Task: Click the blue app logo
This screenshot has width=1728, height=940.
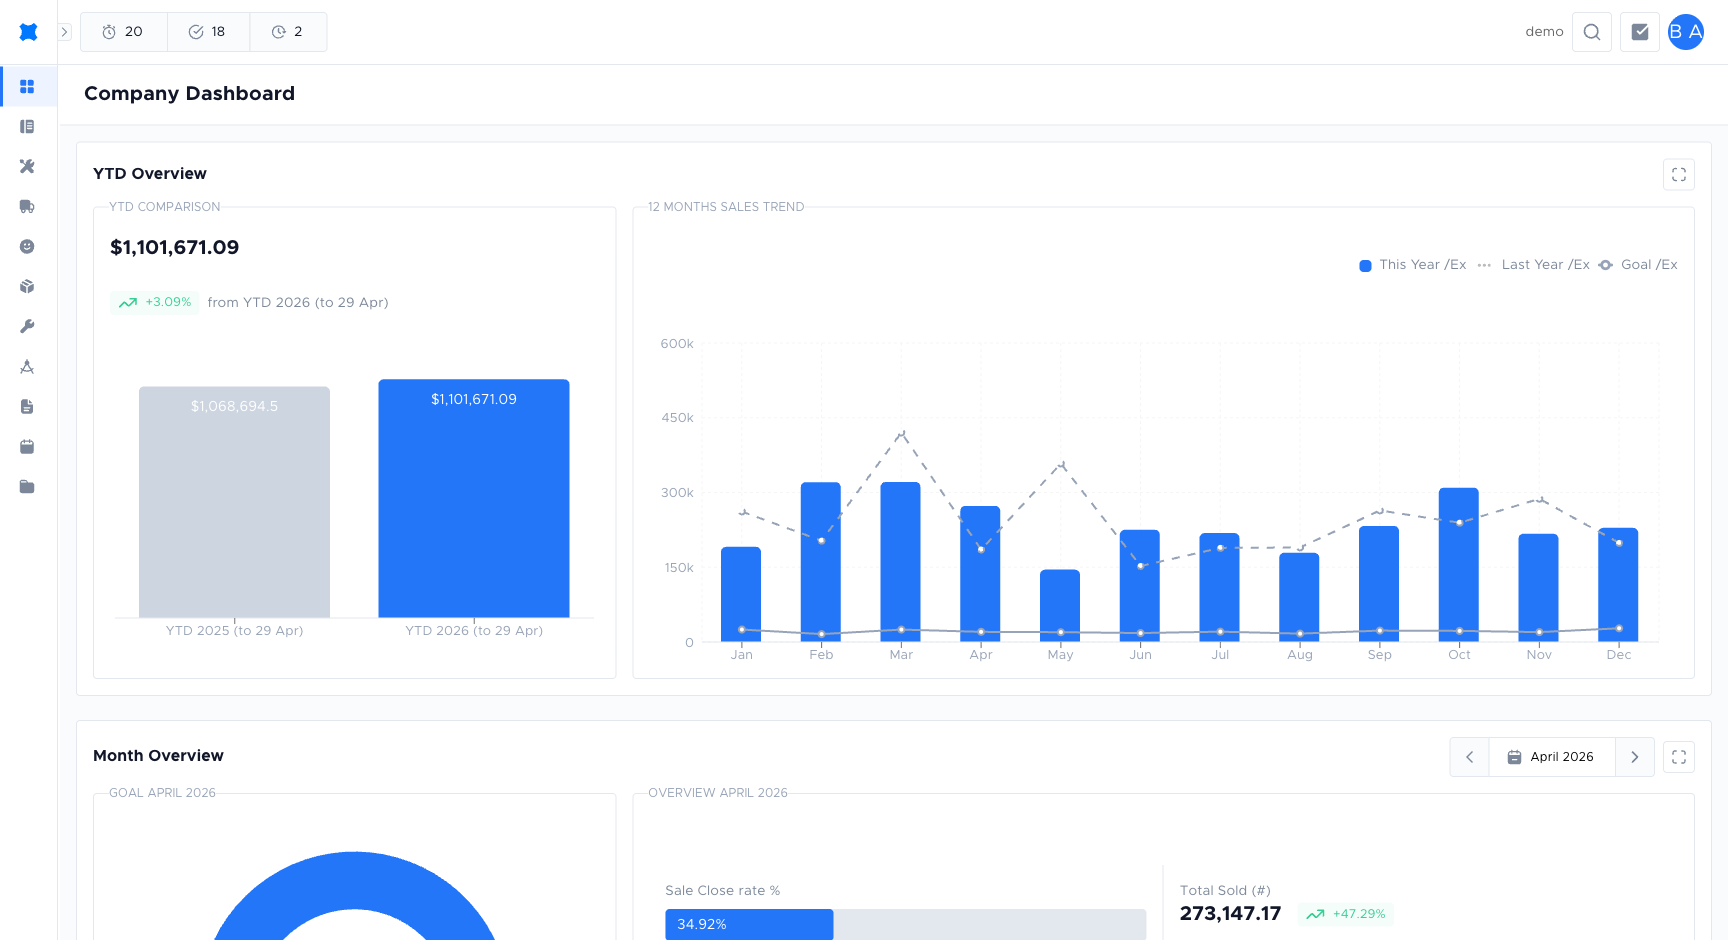Action: tap(28, 32)
